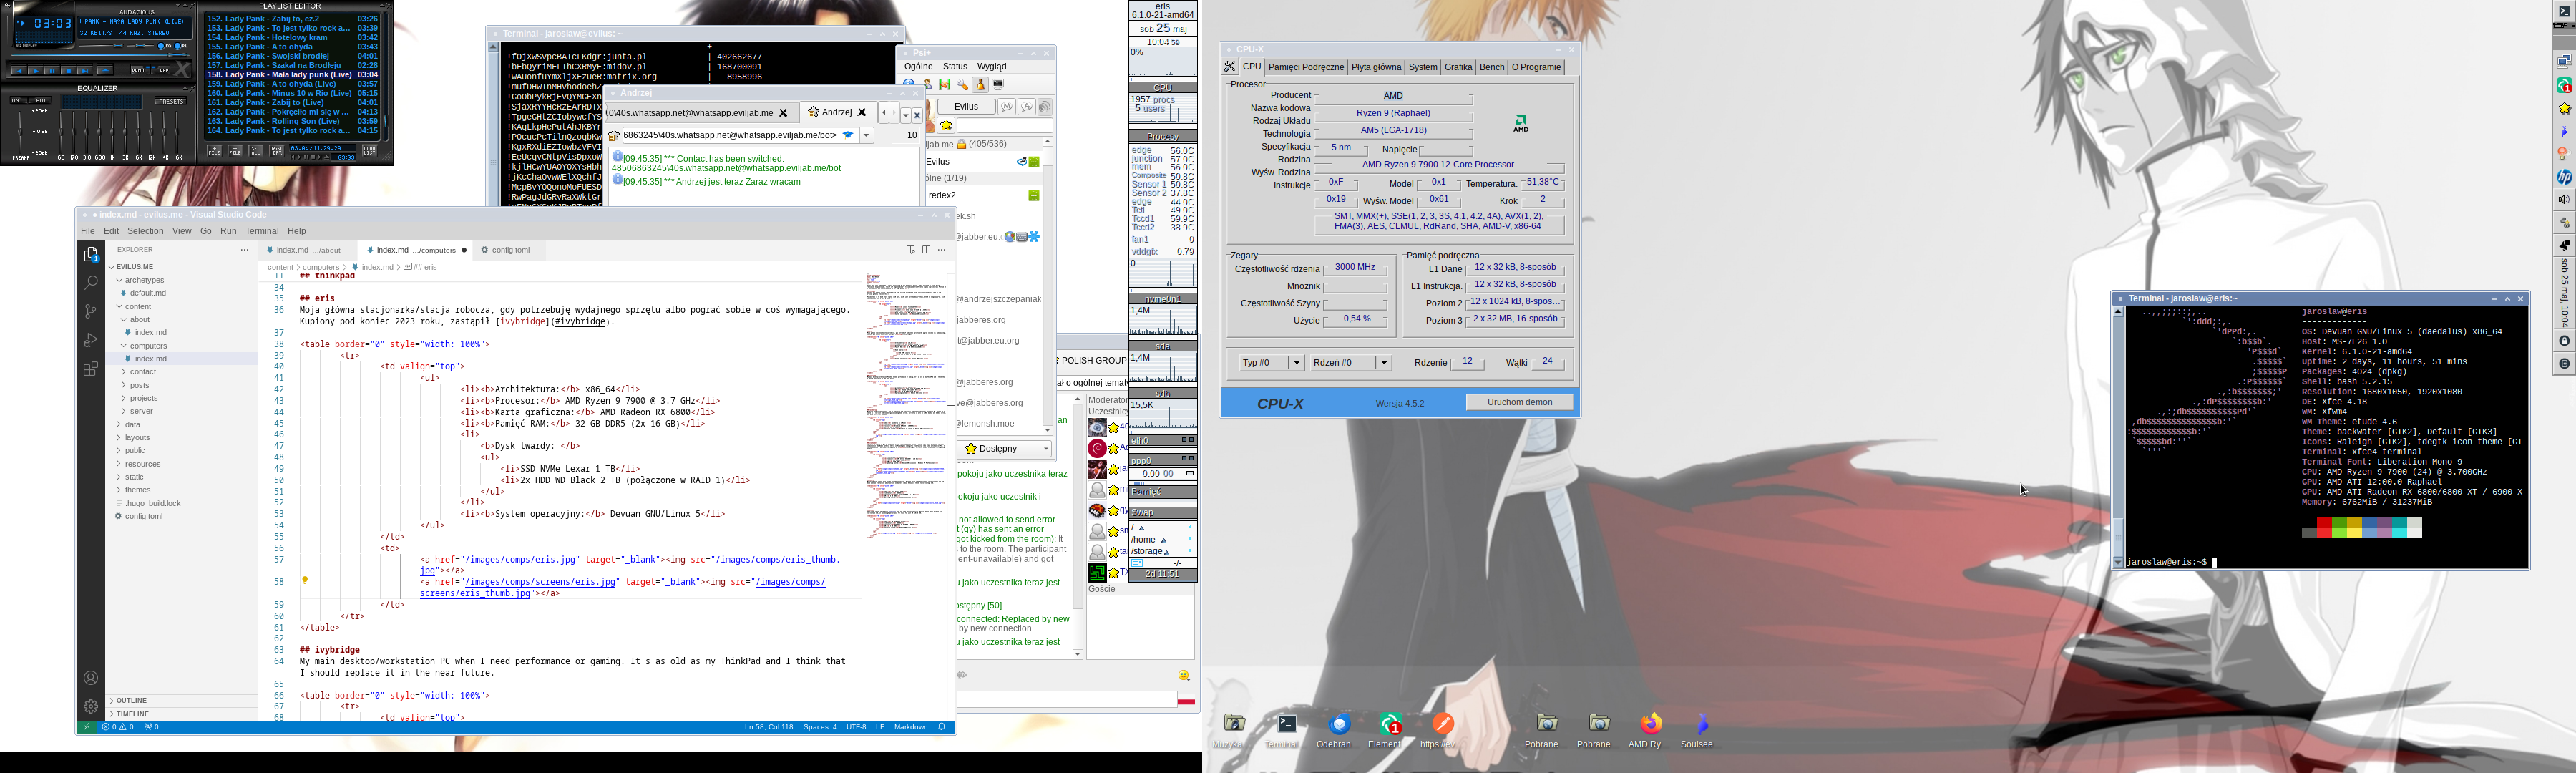This screenshot has height=773, width=2576.
Task: Skip to next track in Audacious
Action: pyautogui.click(x=85, y=71)
